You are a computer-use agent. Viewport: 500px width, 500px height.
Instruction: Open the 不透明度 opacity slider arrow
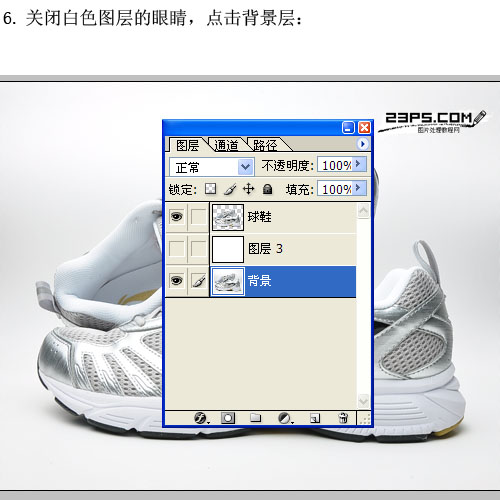pos(359,164)
